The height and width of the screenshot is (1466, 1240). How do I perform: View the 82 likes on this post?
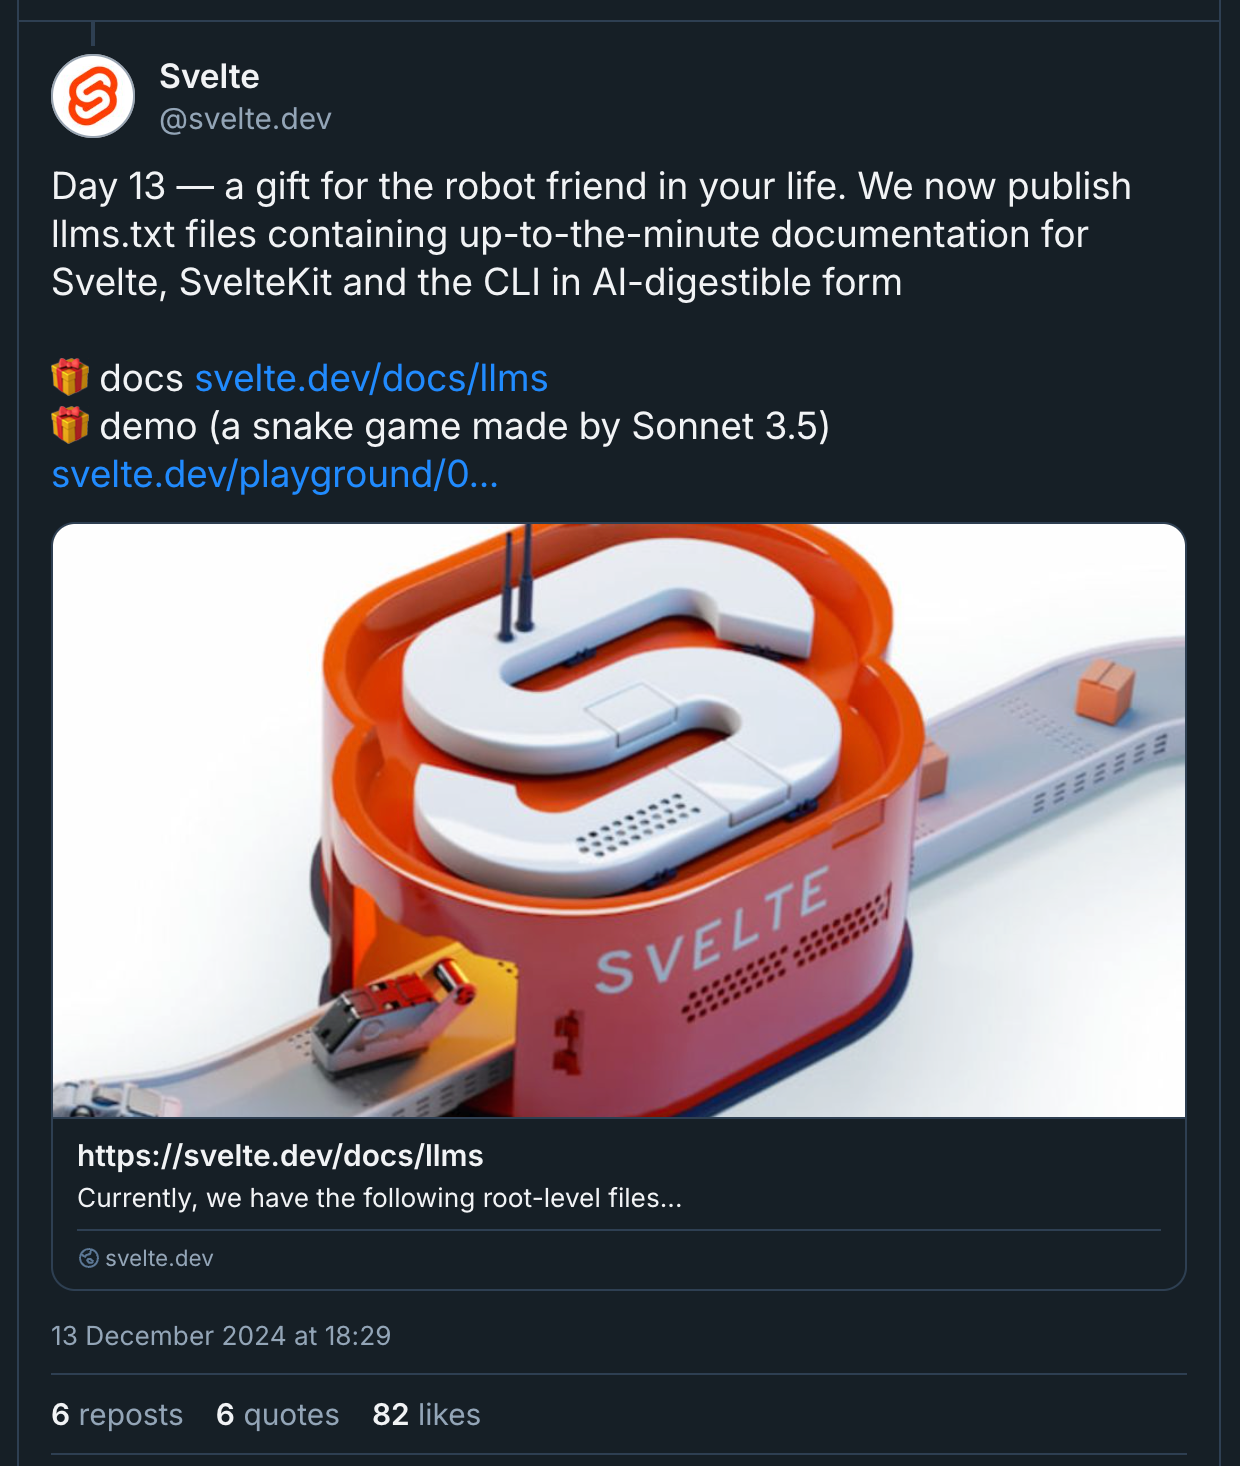click(x=425, y=1414)
